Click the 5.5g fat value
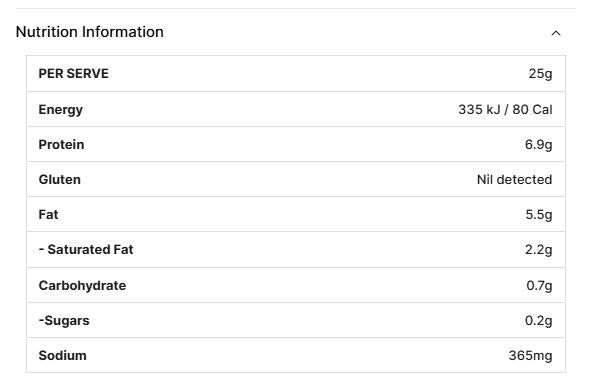This screenshot has height=382, width=606. (x=539, y=215)
